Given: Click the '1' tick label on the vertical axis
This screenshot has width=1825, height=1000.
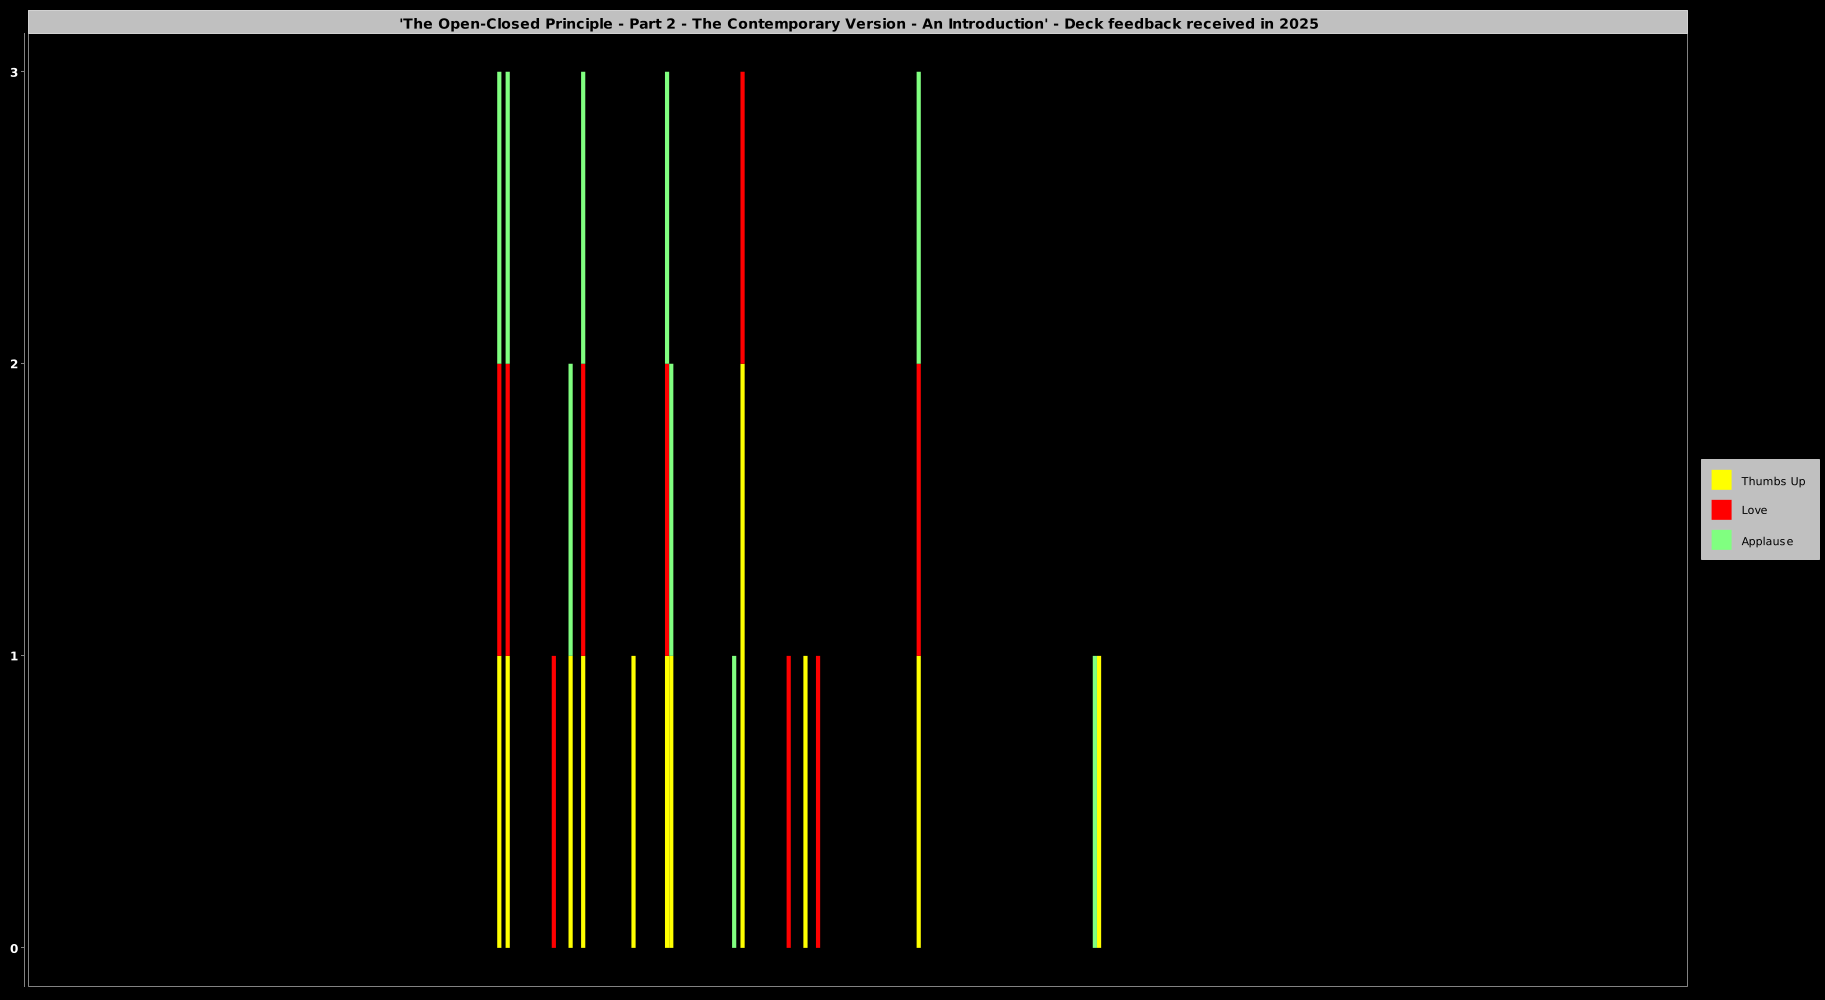Looking at the screenshot, I should 14,656.
